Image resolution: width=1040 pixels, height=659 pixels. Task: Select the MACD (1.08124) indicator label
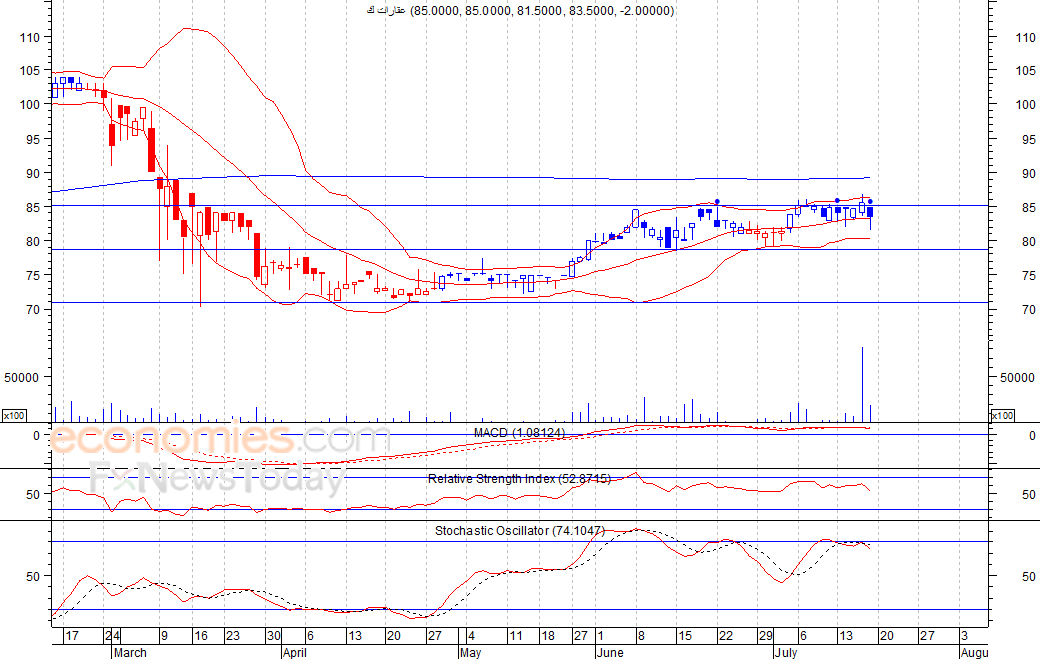point(519,433)
